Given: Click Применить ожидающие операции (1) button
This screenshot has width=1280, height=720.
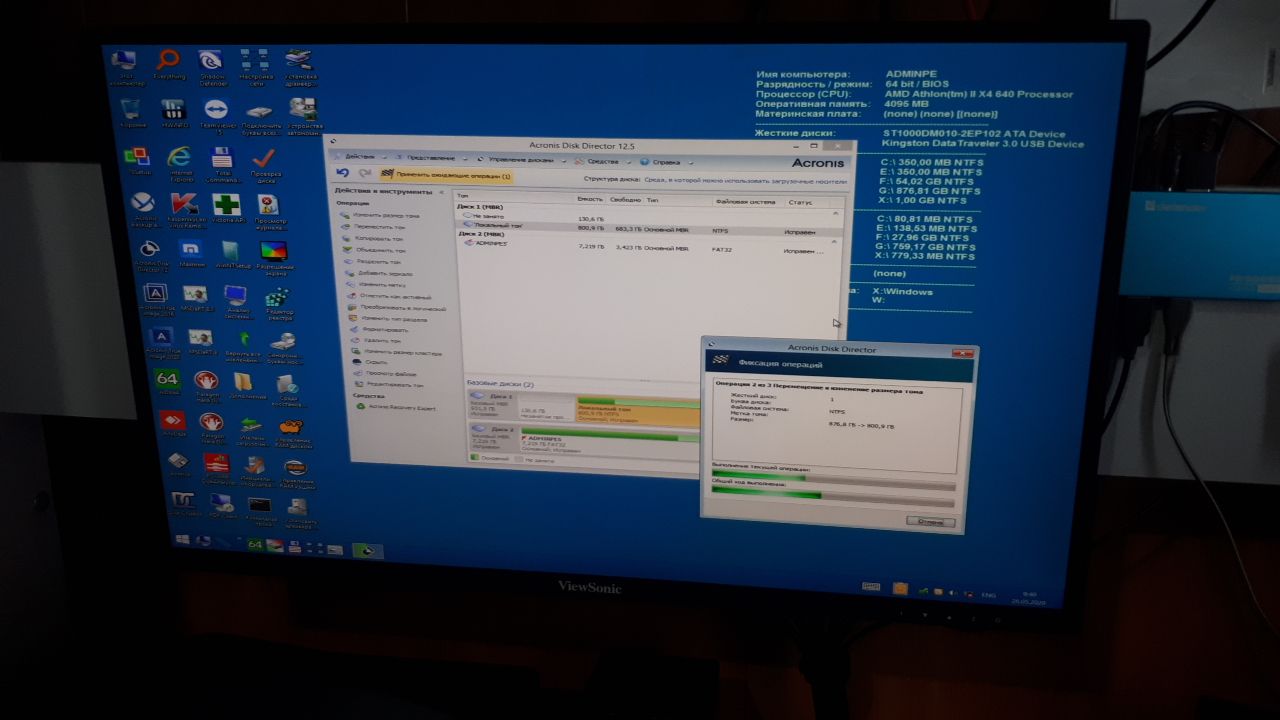Looking at the screenshot, I should point(447,176).
